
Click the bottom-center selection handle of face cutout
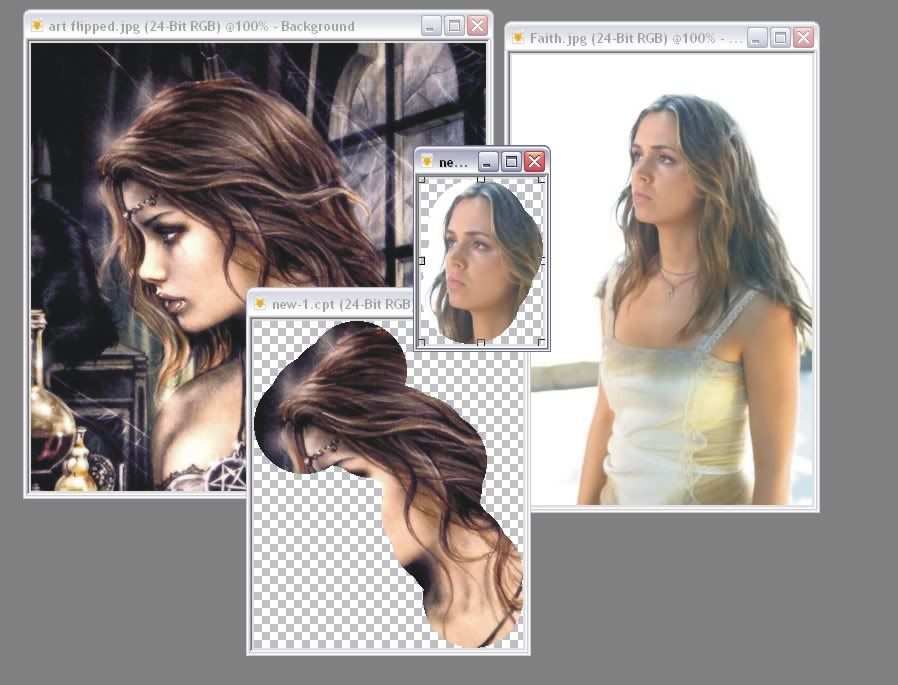[x=481, y=342]
